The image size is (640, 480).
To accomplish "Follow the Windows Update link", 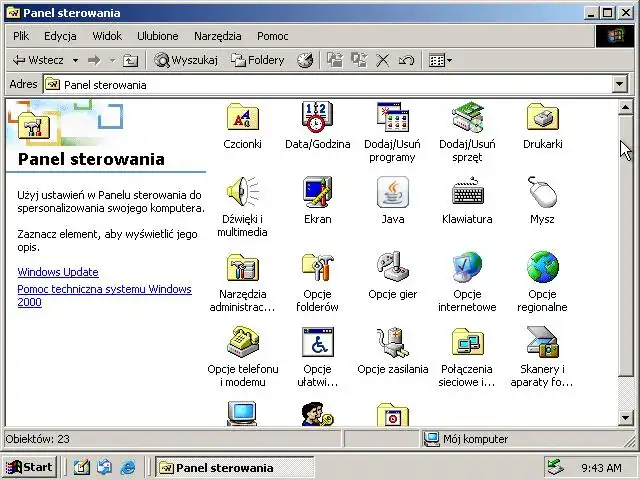I will pos(58,272).
